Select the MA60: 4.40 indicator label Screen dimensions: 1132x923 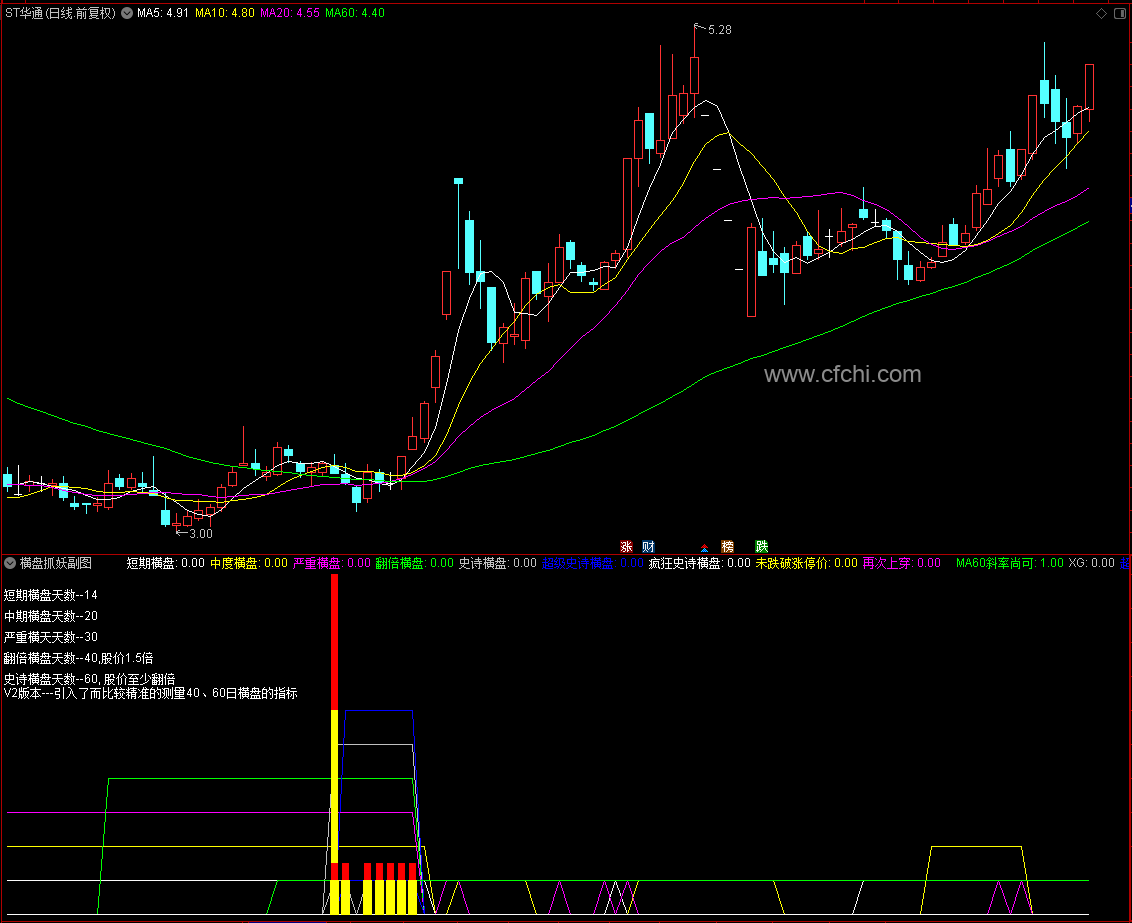[354, 13]
